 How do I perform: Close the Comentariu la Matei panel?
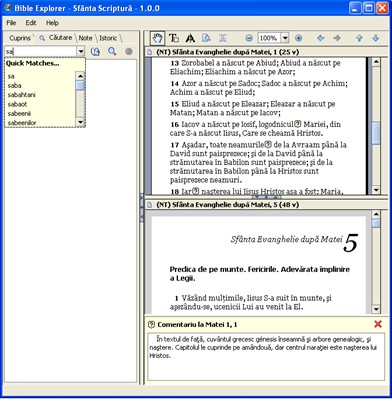pyautogui.click(x=378, y=324)
